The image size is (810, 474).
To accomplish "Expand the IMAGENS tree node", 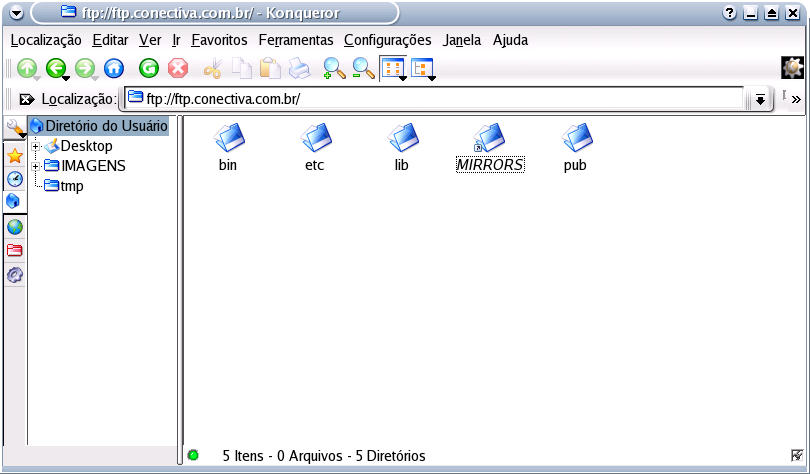I will pos(35,167).
